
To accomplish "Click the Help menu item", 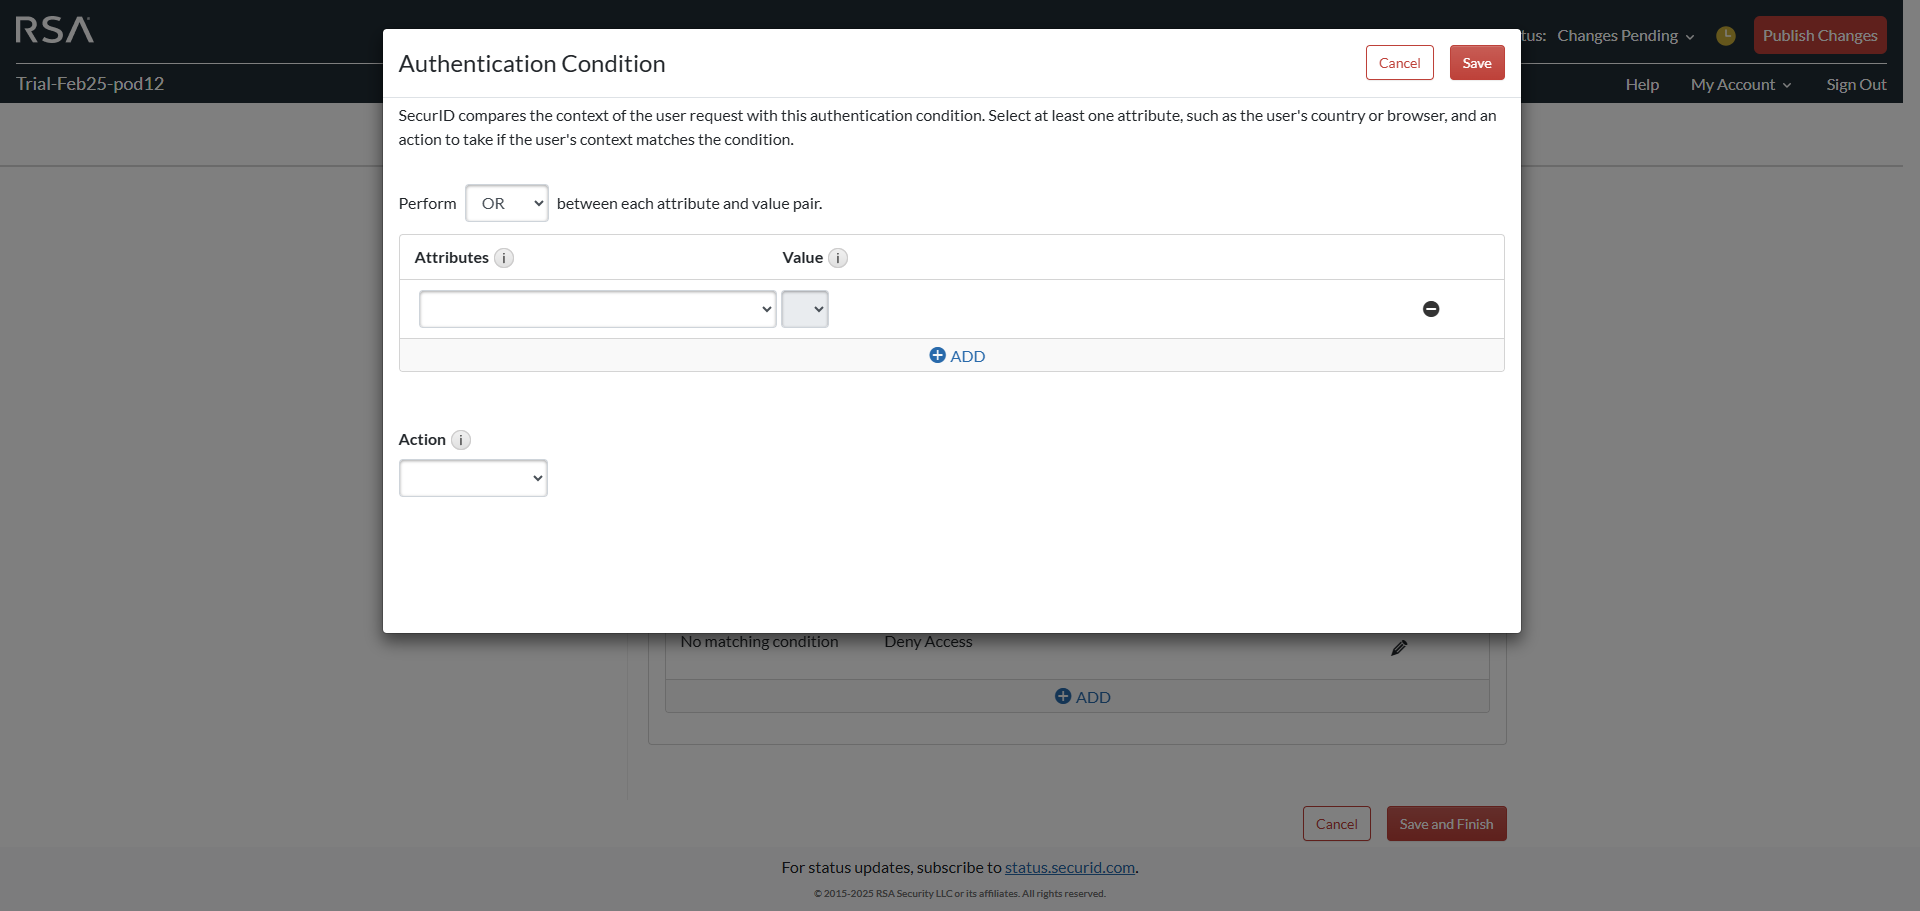I will coord(1641,84).
